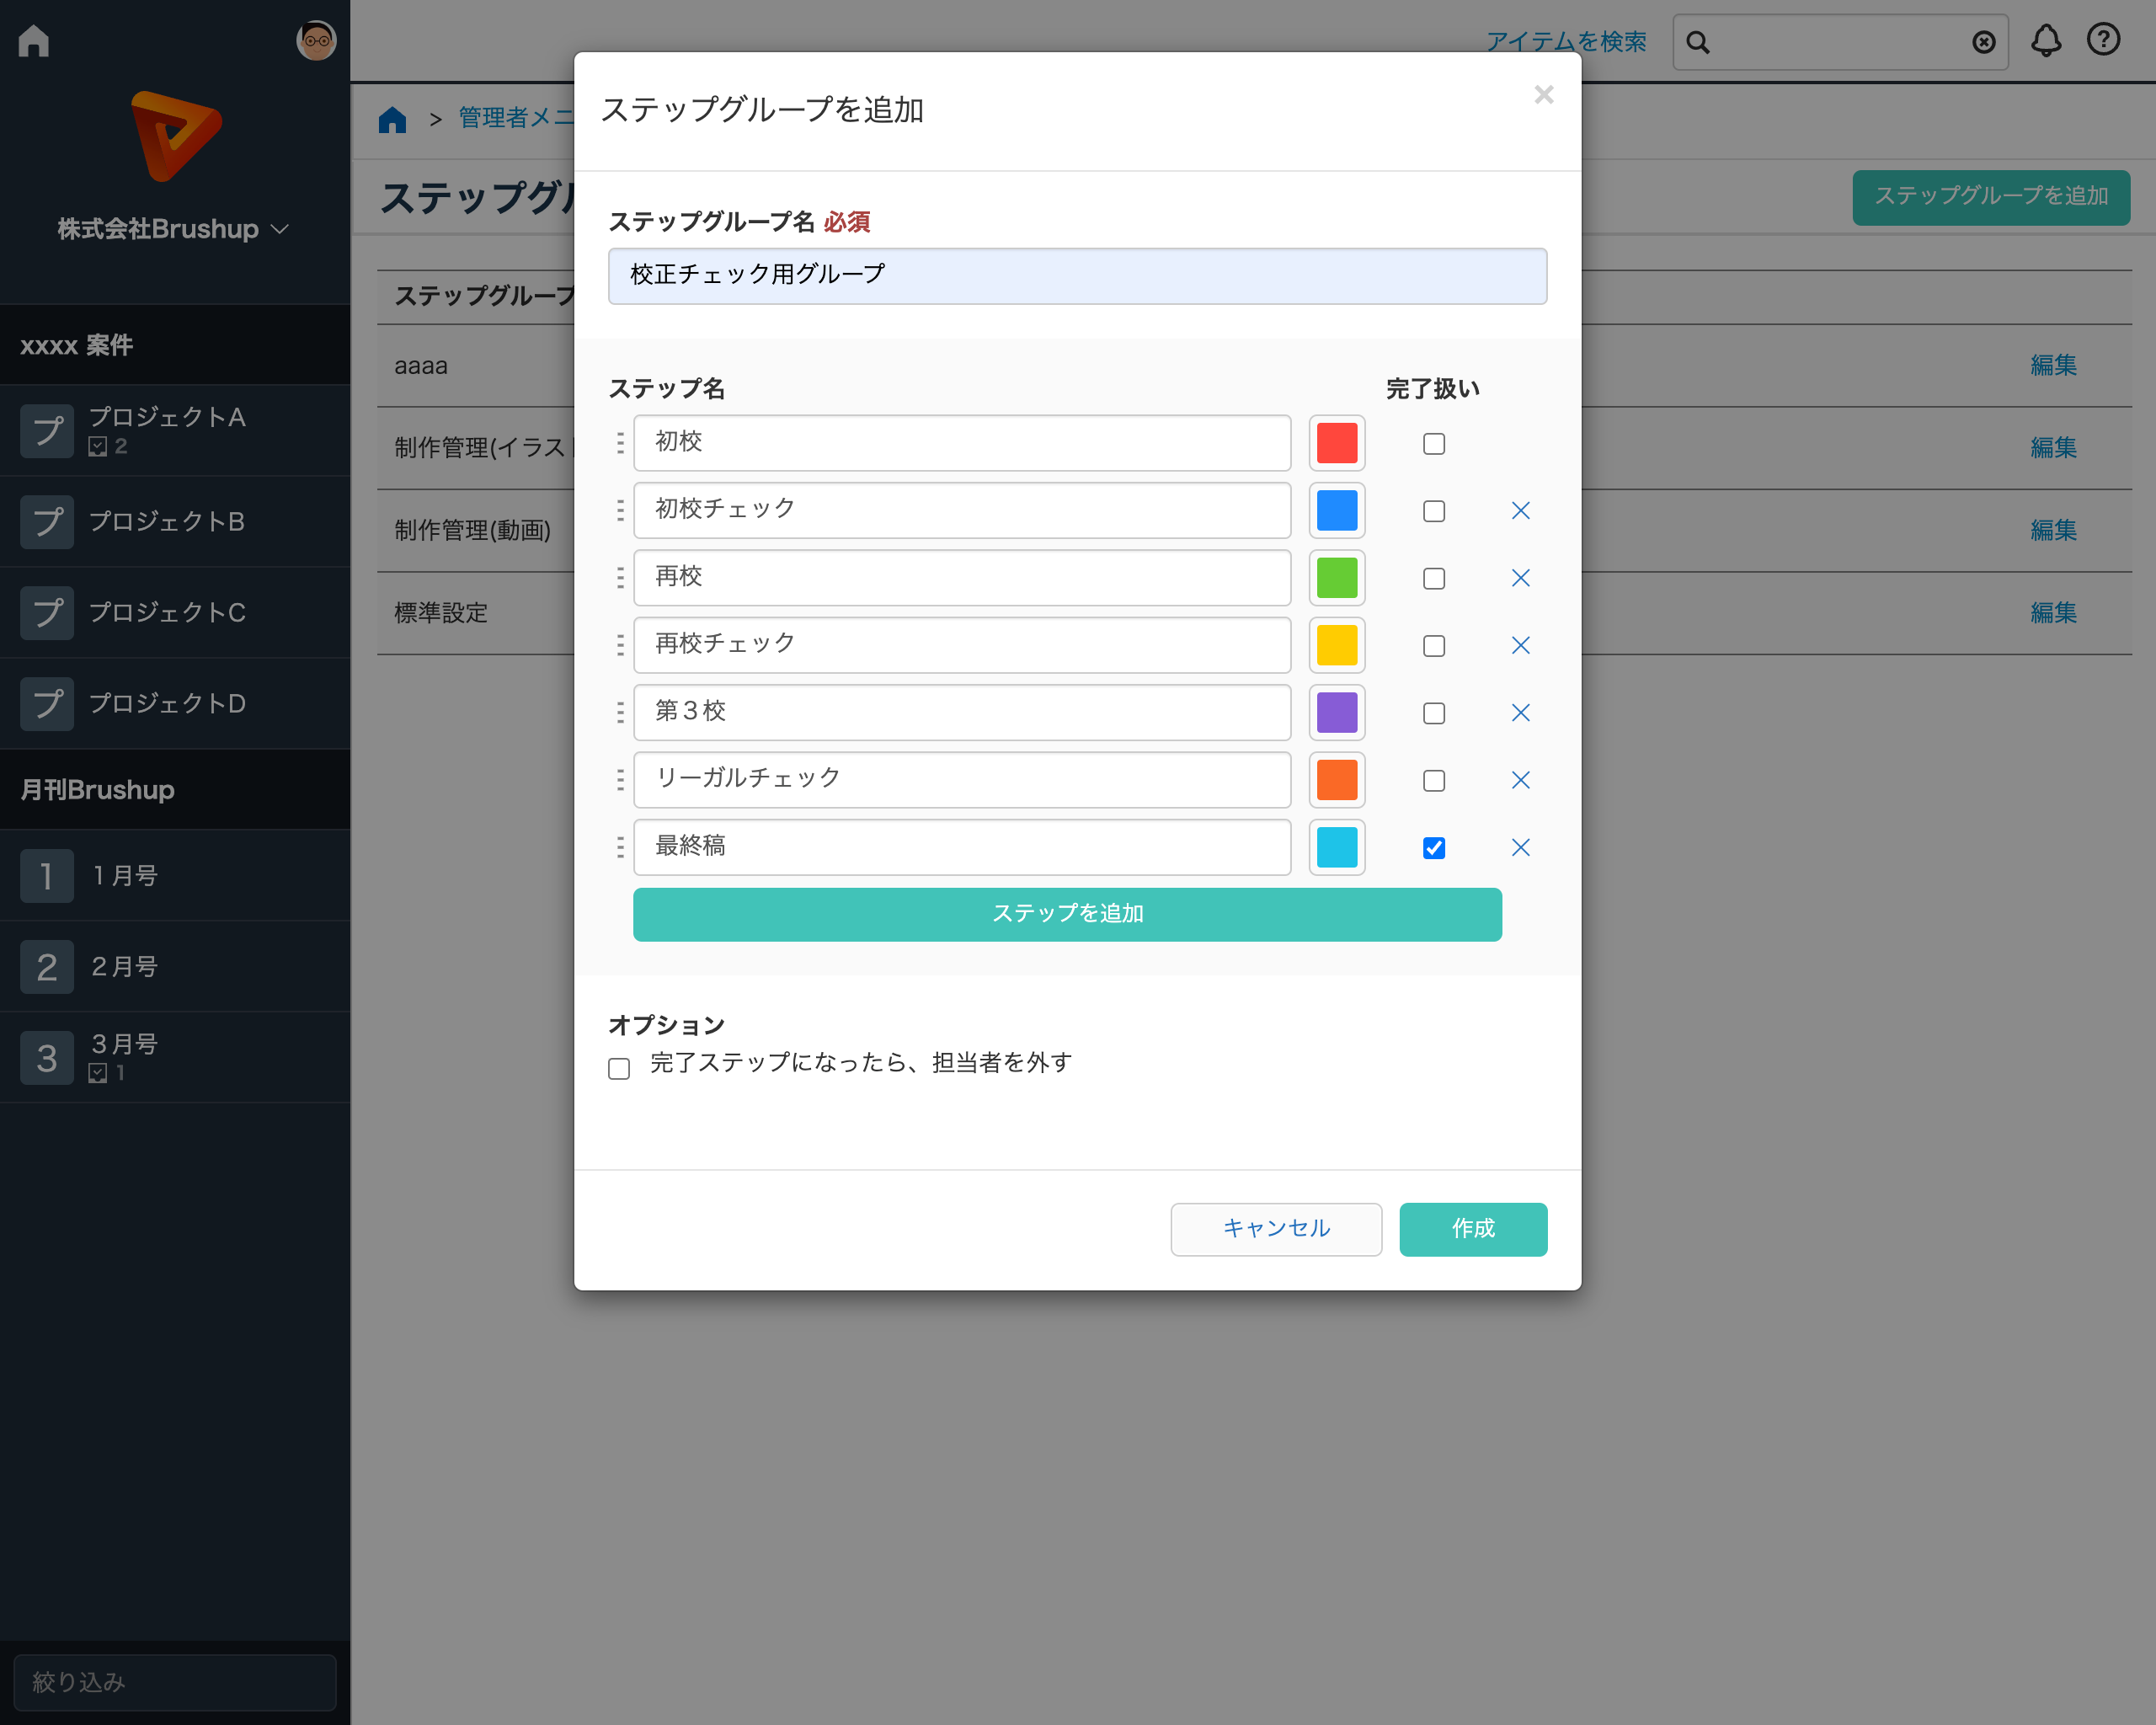Delete the リーガルチェック step row

click(1520, 780)
